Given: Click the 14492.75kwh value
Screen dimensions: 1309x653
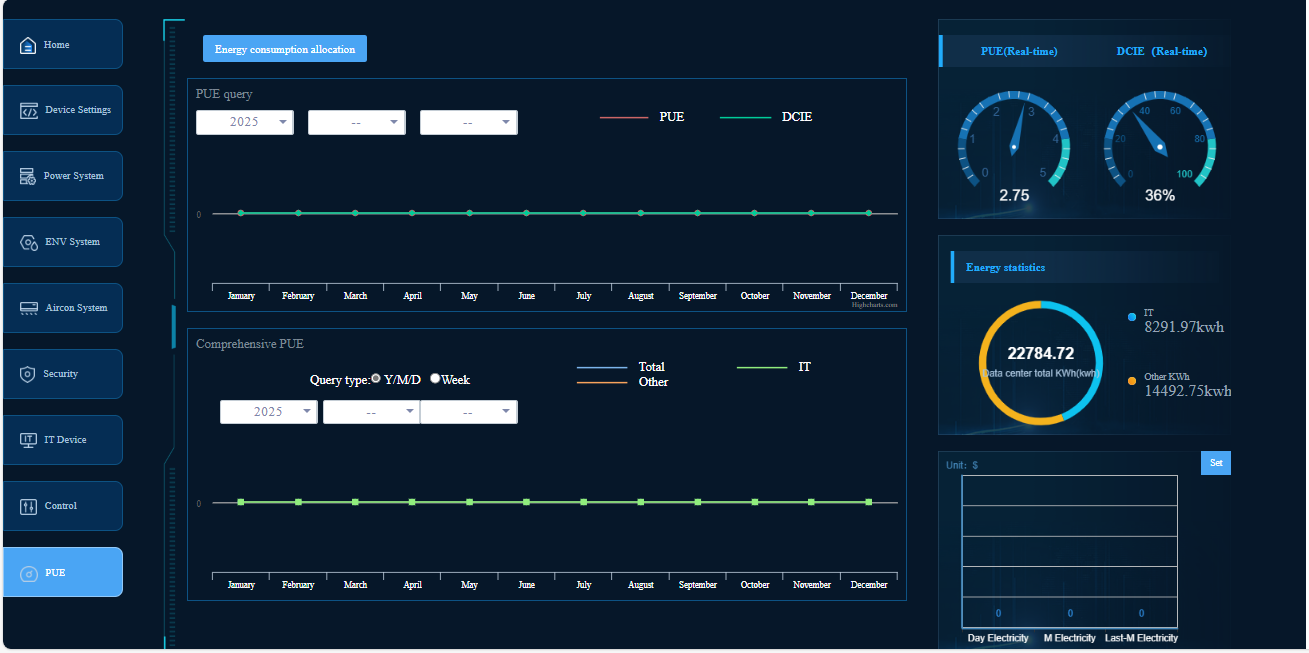Looking at the screenshot, I should point(1188,391).
